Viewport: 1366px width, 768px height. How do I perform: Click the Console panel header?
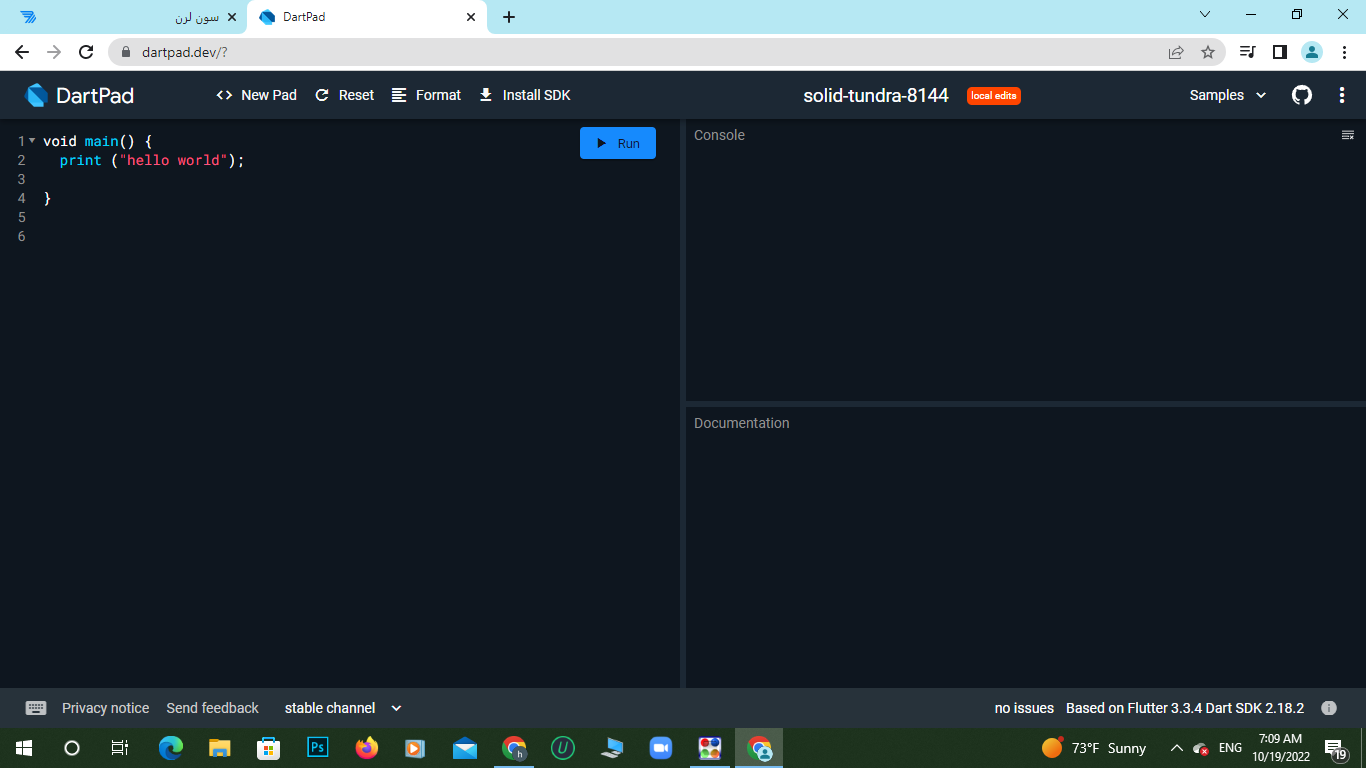click(719, 135)
